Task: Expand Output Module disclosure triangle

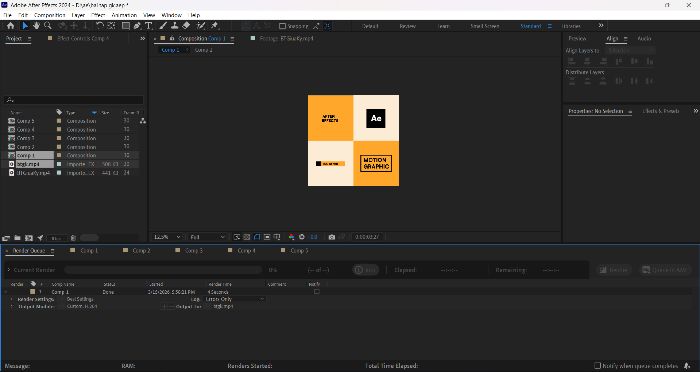Action: [12, 307]
